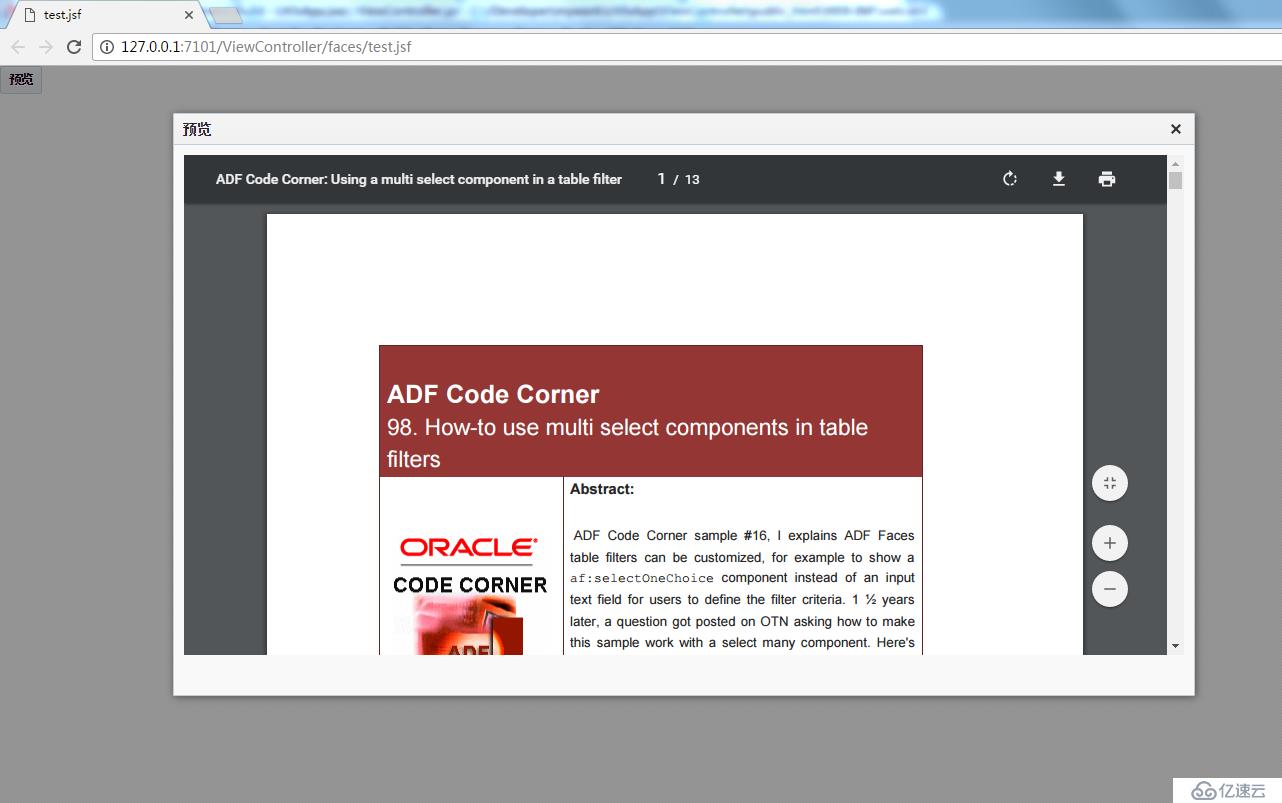Click the ADF Code Corner heading

[493, 394]
